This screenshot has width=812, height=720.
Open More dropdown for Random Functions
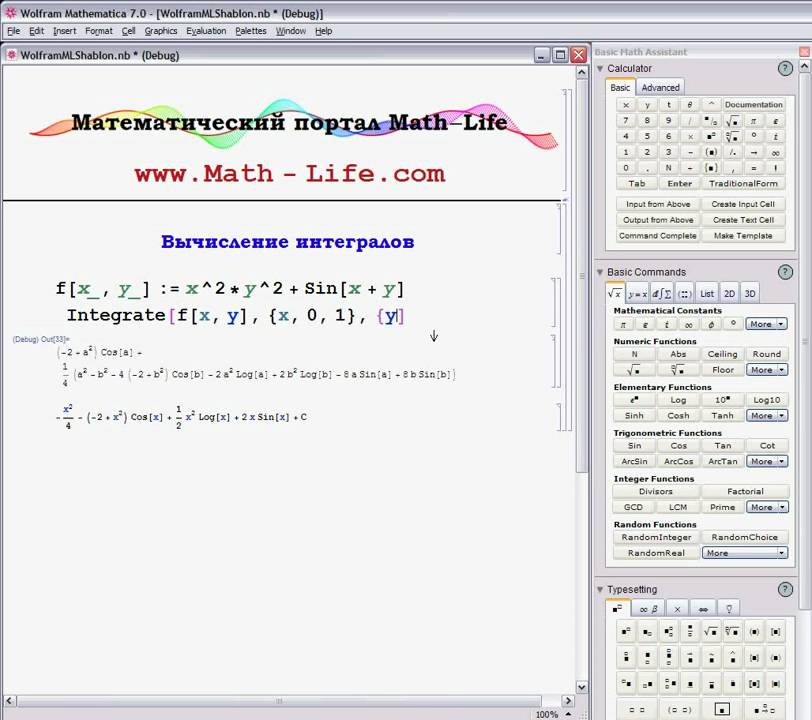(x=745, y=553)
